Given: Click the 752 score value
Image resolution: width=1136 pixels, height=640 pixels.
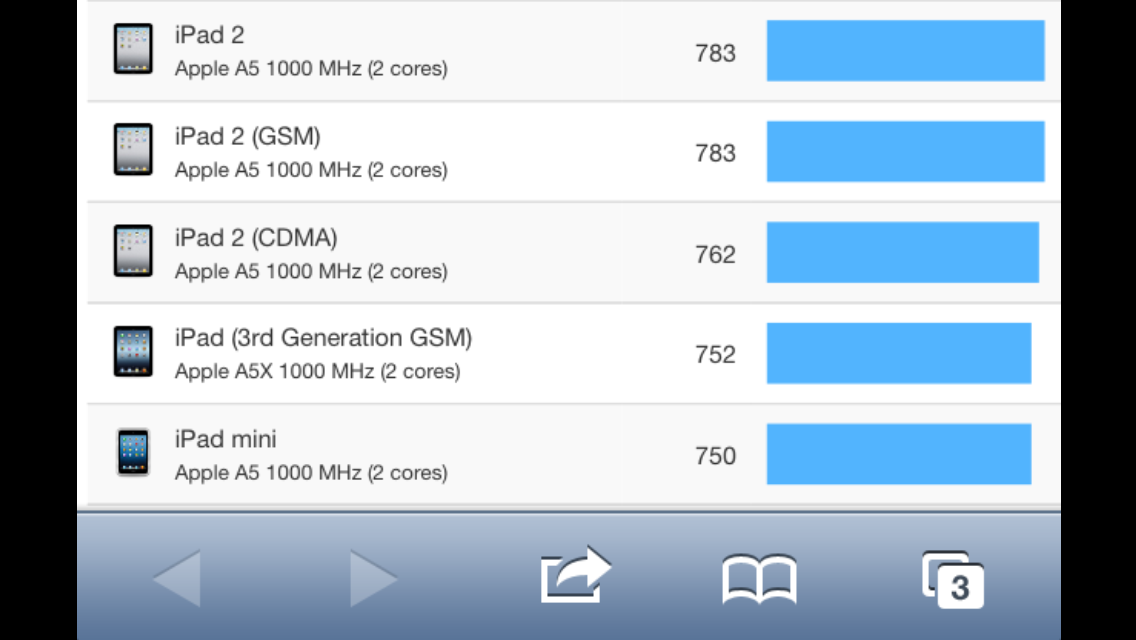Looking at the screenshot, I should click(715, 354).
